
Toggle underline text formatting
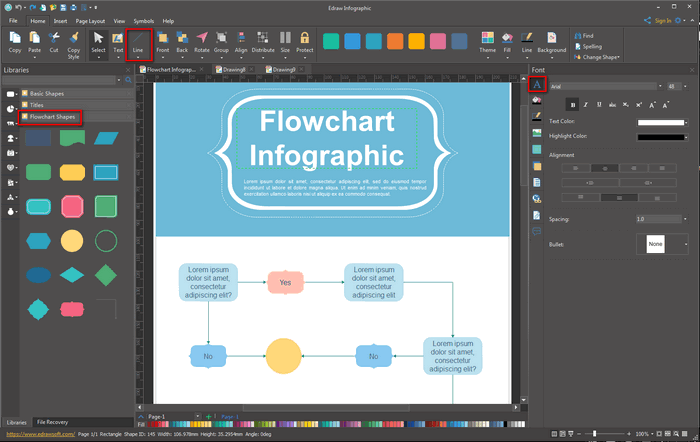598,103
